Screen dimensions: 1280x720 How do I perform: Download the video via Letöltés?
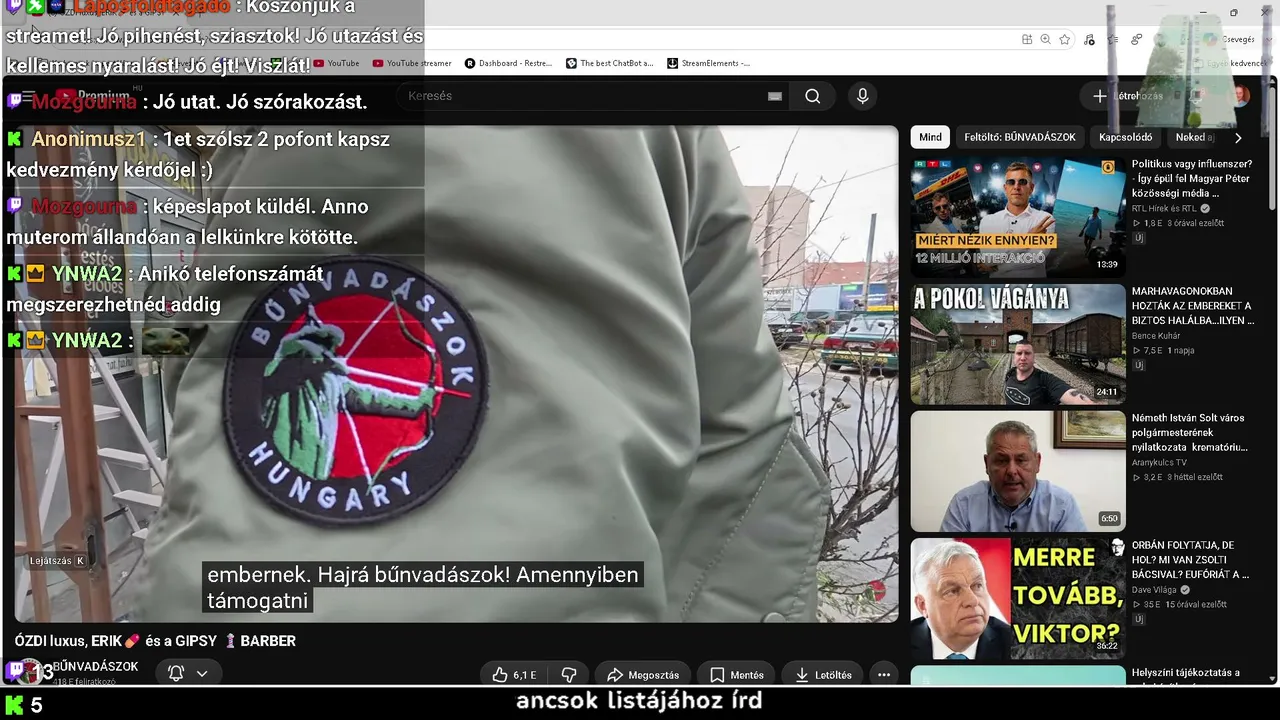click(x=823, y=675)
